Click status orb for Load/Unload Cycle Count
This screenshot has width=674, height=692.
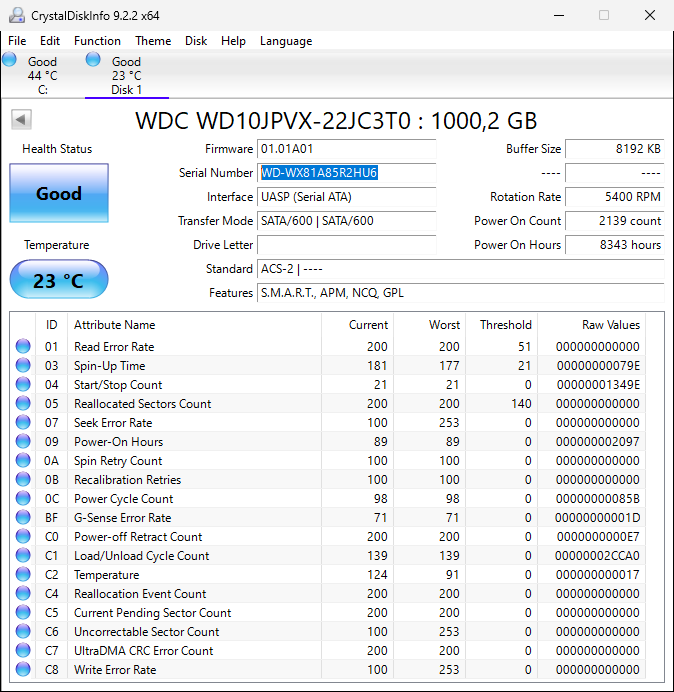pyautogui.click(x=23, y=555)
